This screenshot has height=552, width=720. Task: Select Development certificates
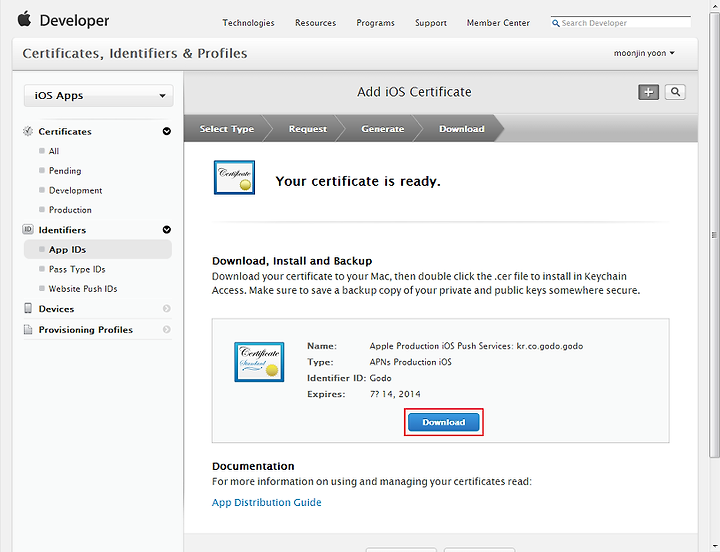pyautogui.click(x=76, y=190)
